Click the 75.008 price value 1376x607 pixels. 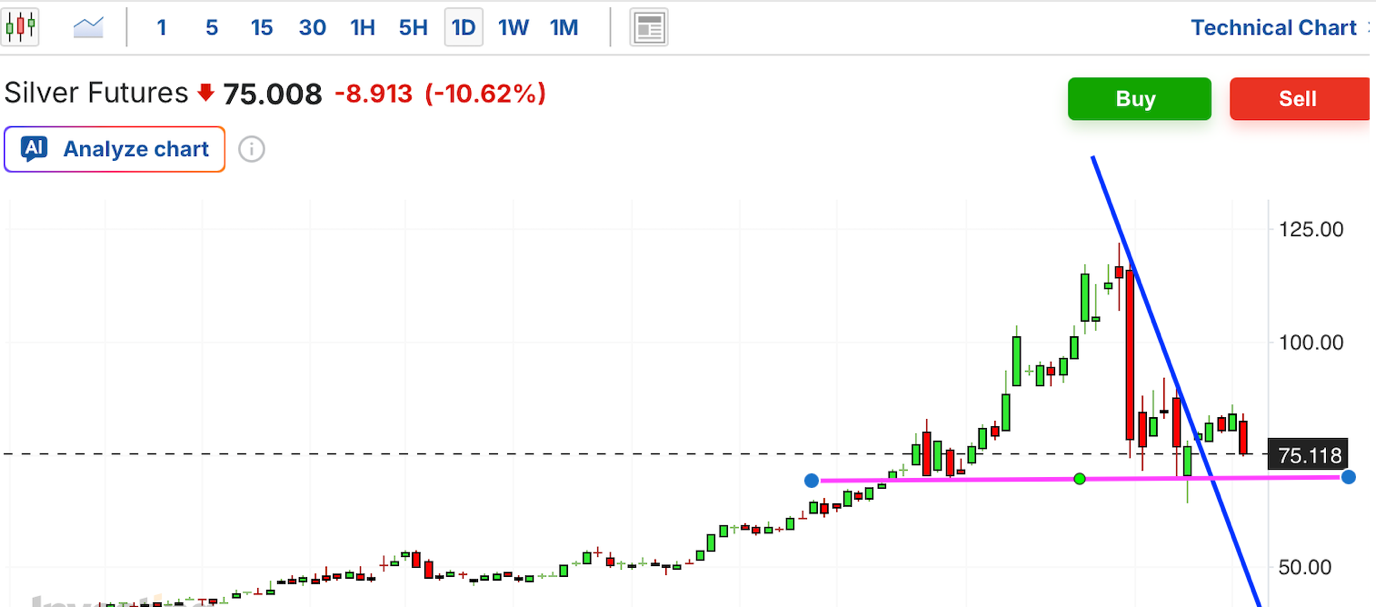272,94
